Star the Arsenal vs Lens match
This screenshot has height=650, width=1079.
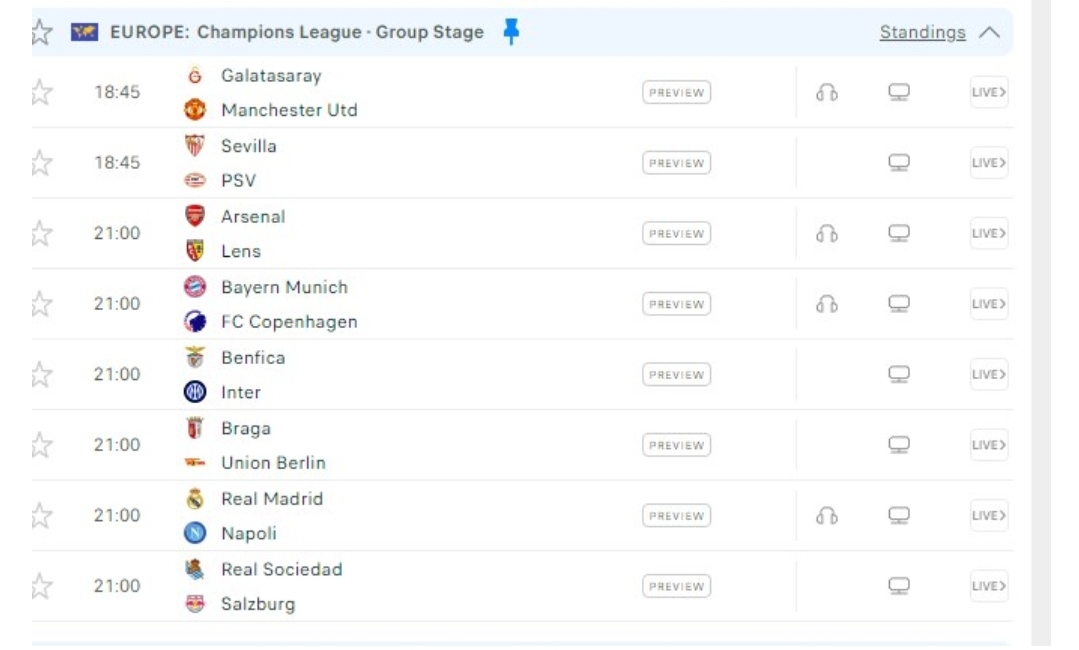[x=41, y=234]
